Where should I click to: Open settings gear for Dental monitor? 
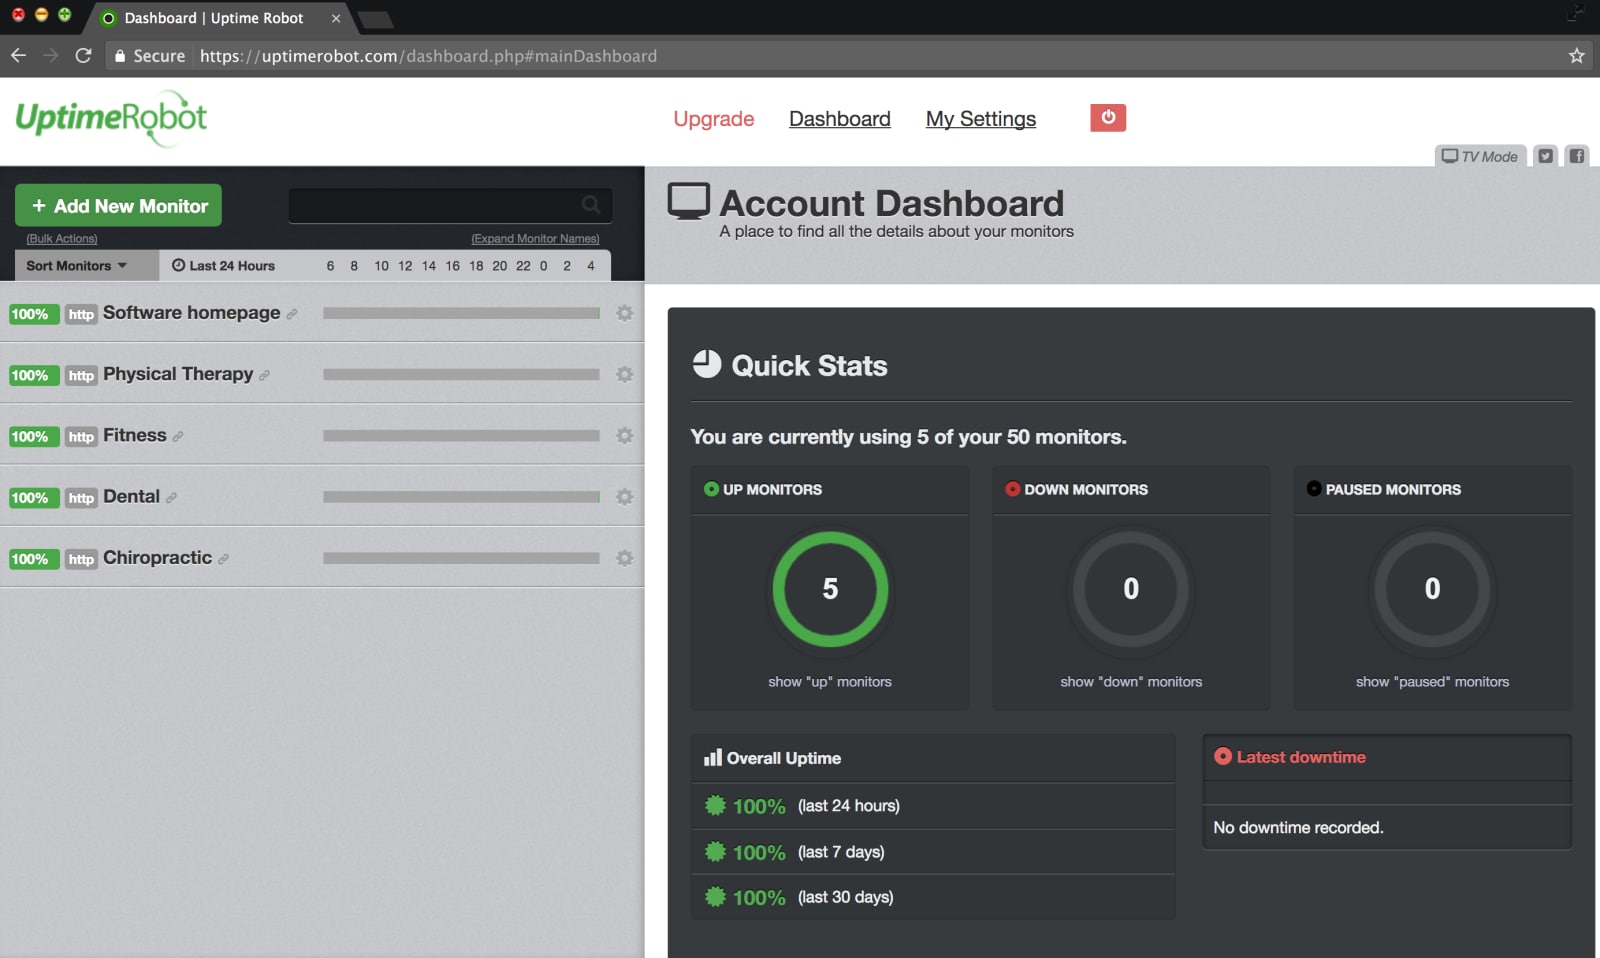pos(625,497)
